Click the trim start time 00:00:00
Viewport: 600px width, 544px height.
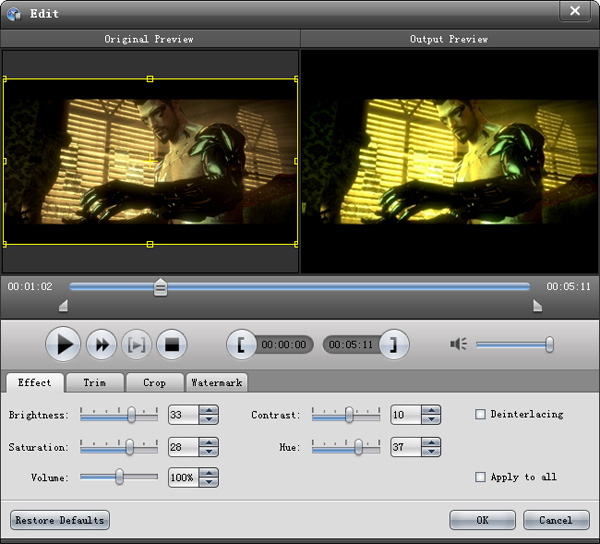click(284, 345)
